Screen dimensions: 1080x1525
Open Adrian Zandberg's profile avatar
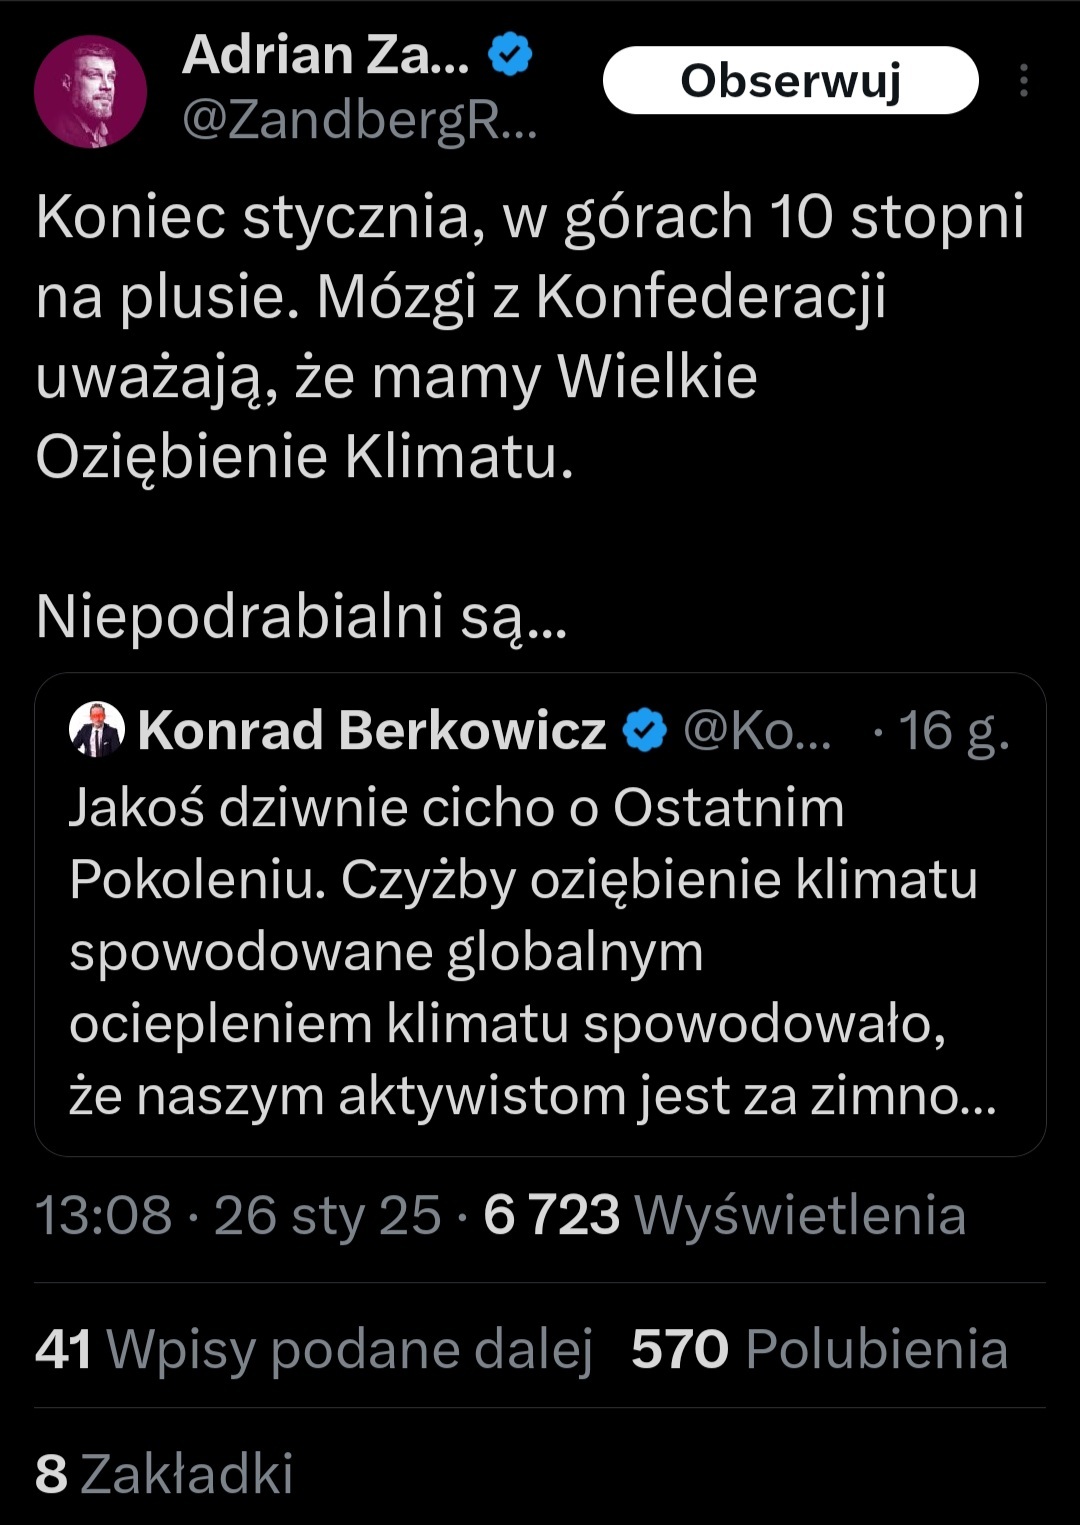click(x=91, y=92)
